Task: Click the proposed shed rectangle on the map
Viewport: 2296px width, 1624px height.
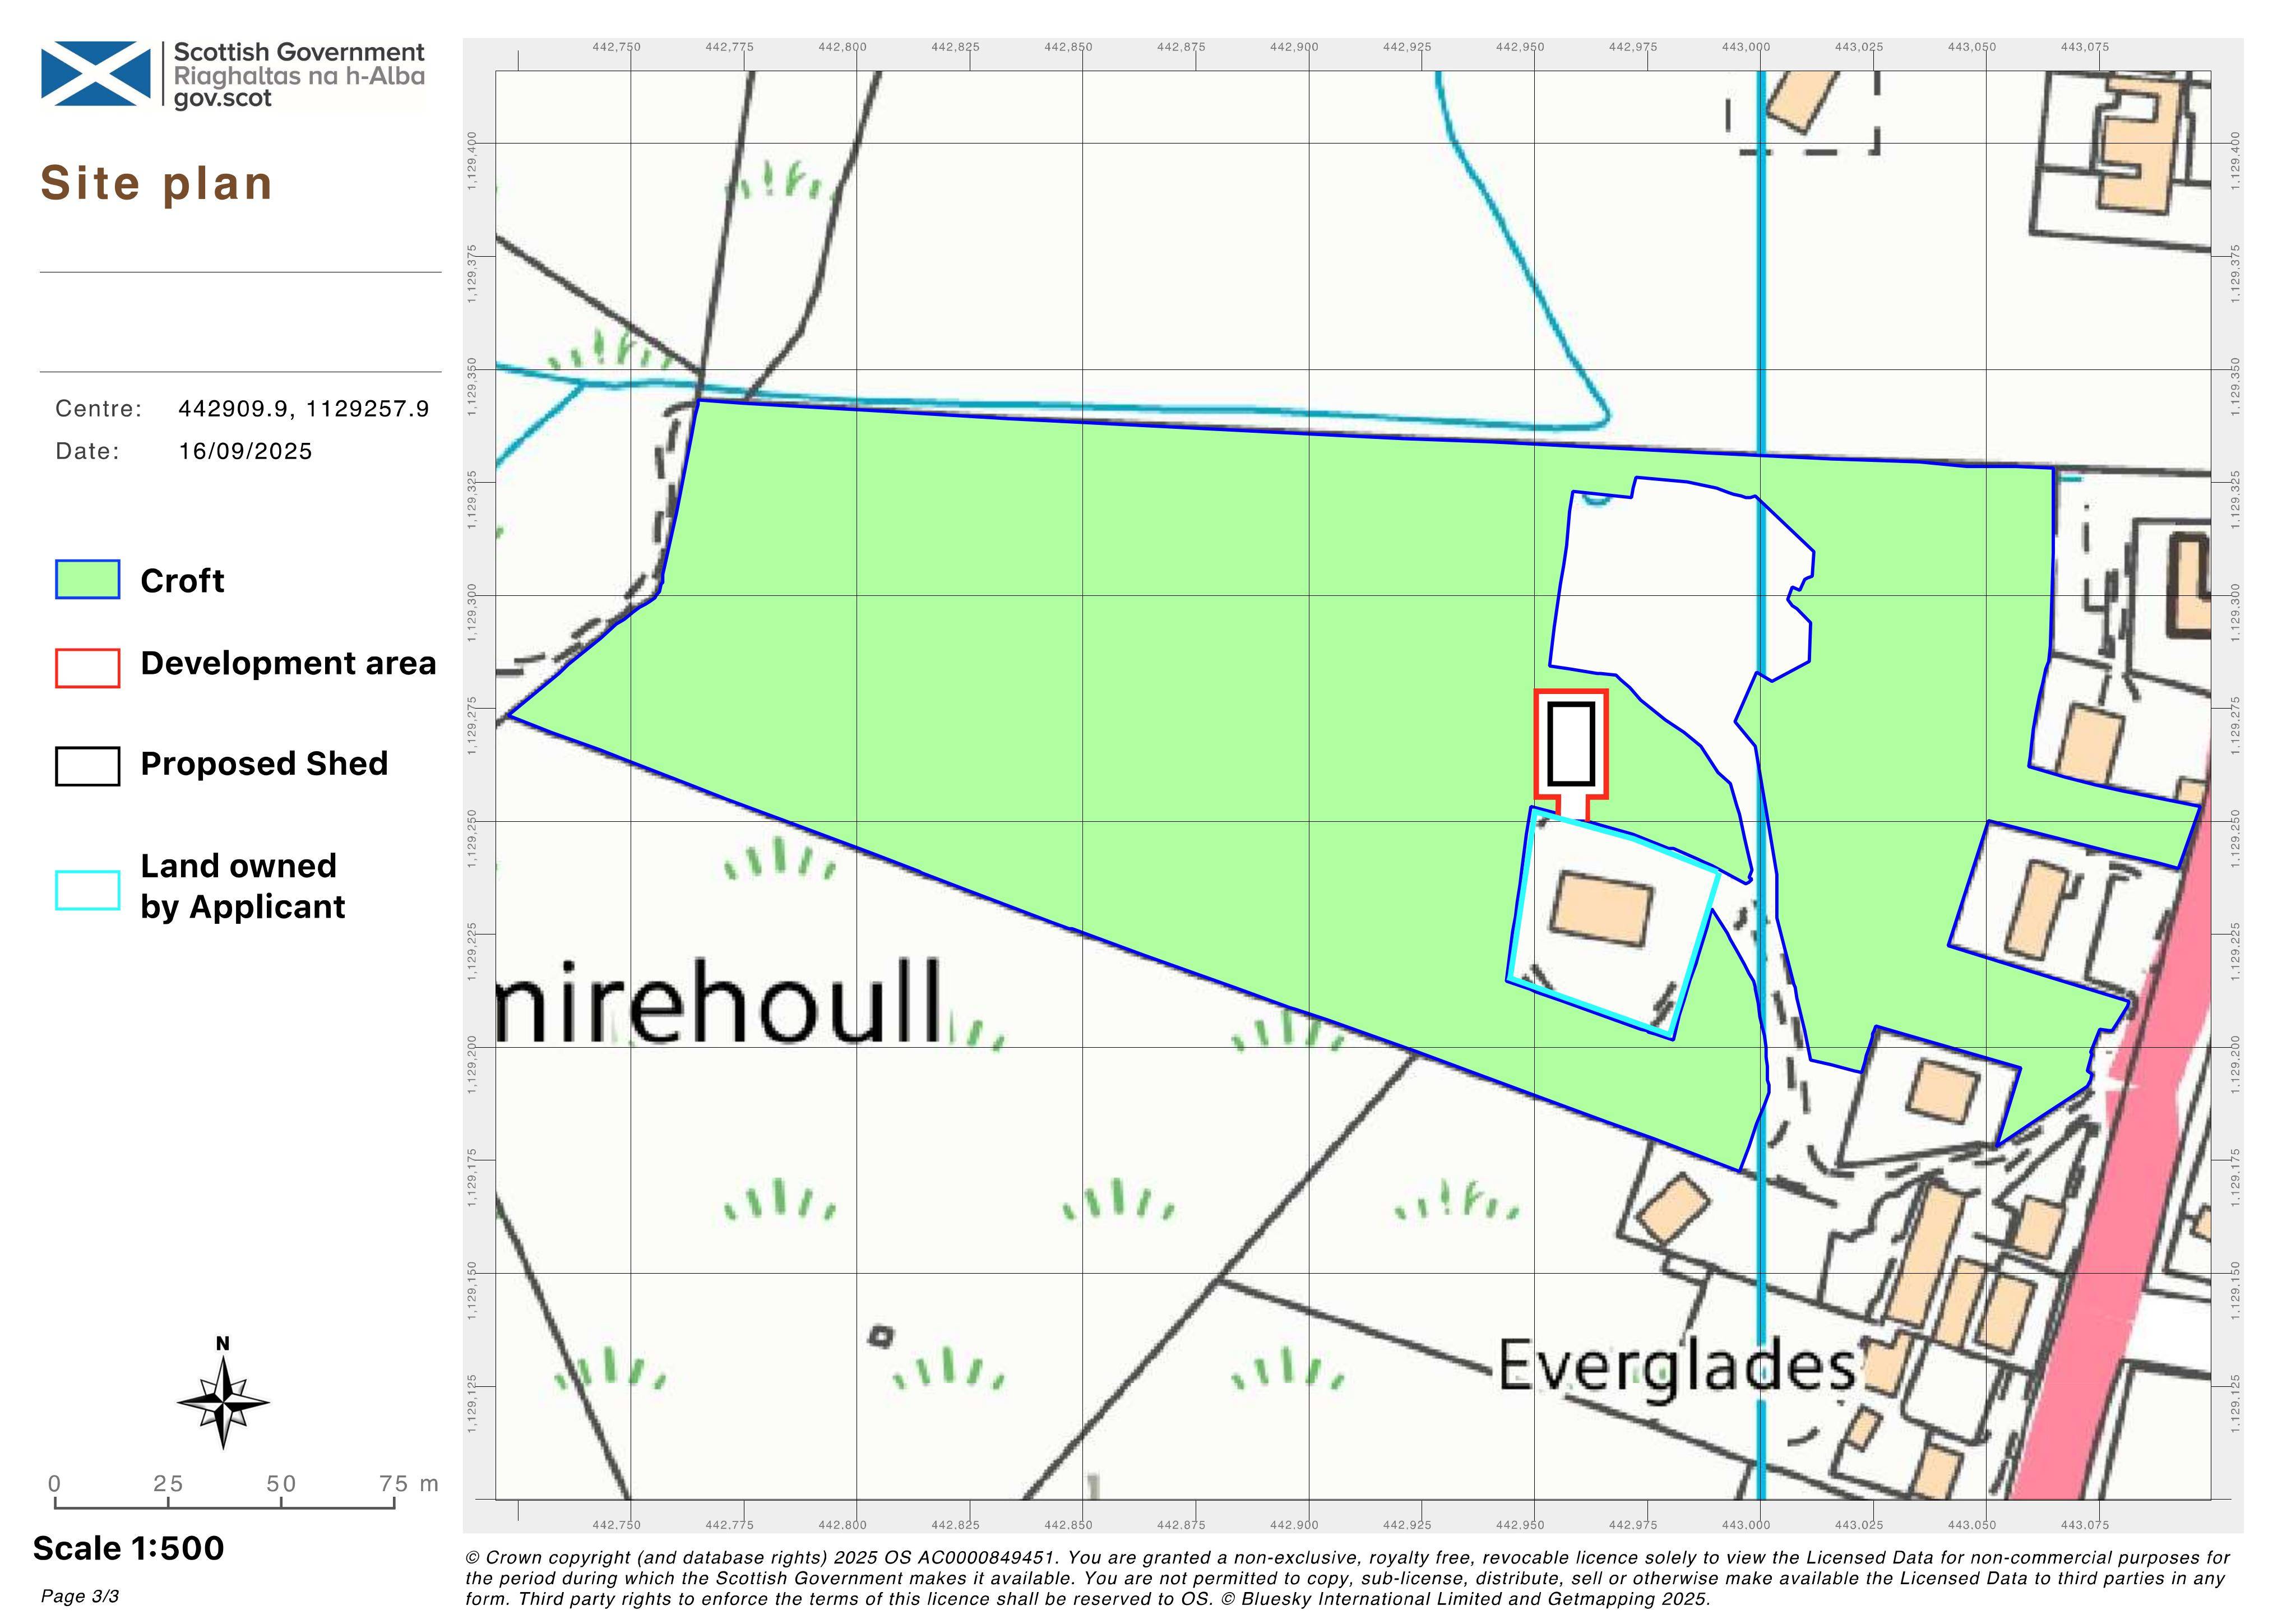Action: [1571, 744]
